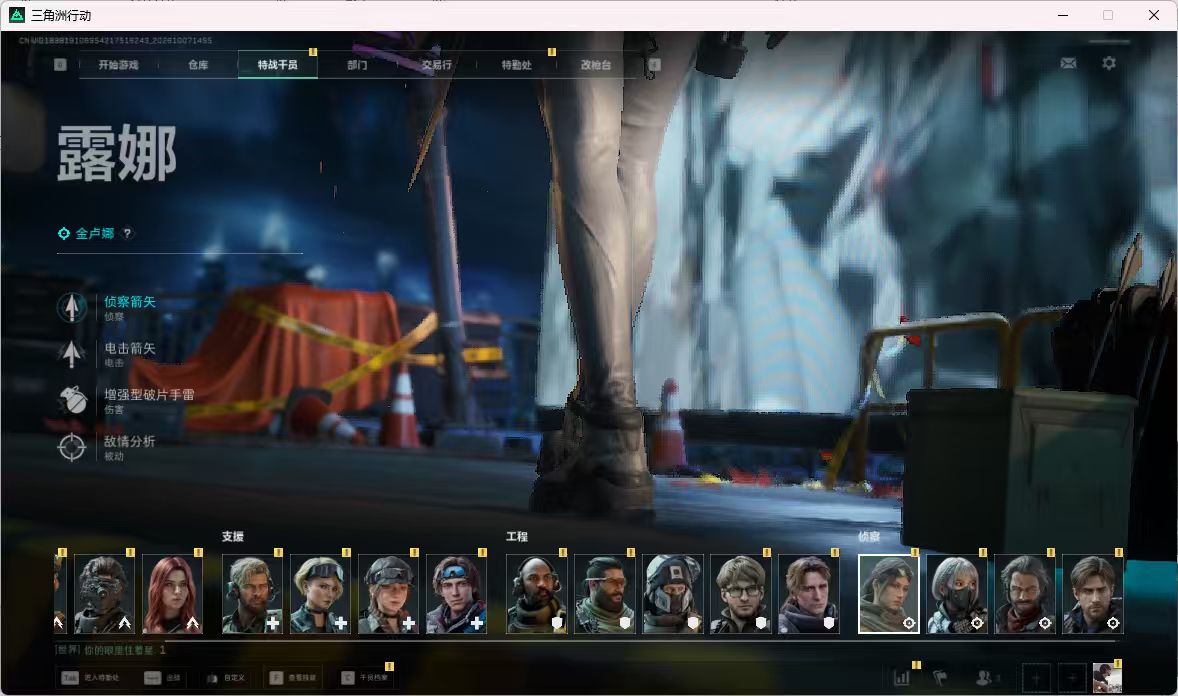
Task: Open the player avatar in bottom corner
Action: pos(1107,678)
